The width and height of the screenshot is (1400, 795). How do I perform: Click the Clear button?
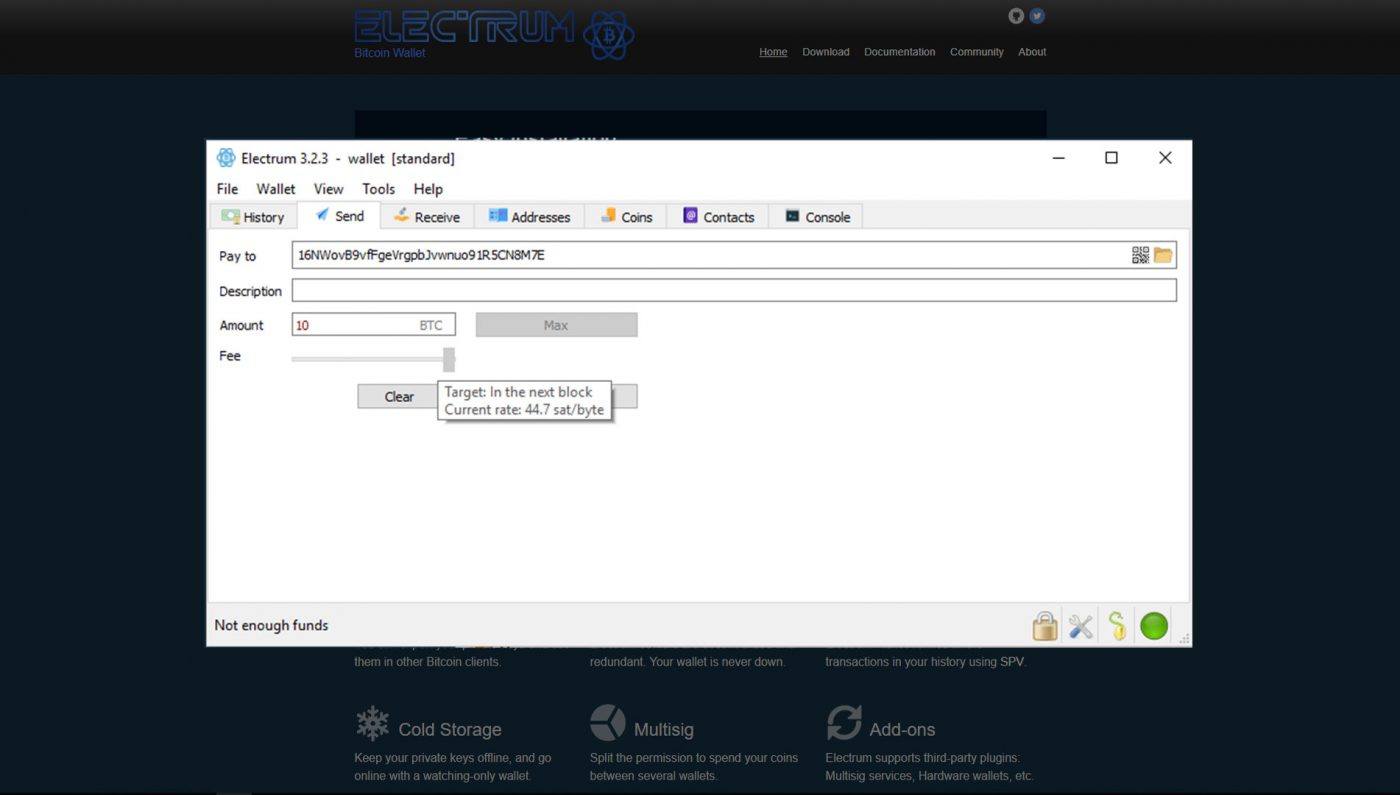[399, 397]
